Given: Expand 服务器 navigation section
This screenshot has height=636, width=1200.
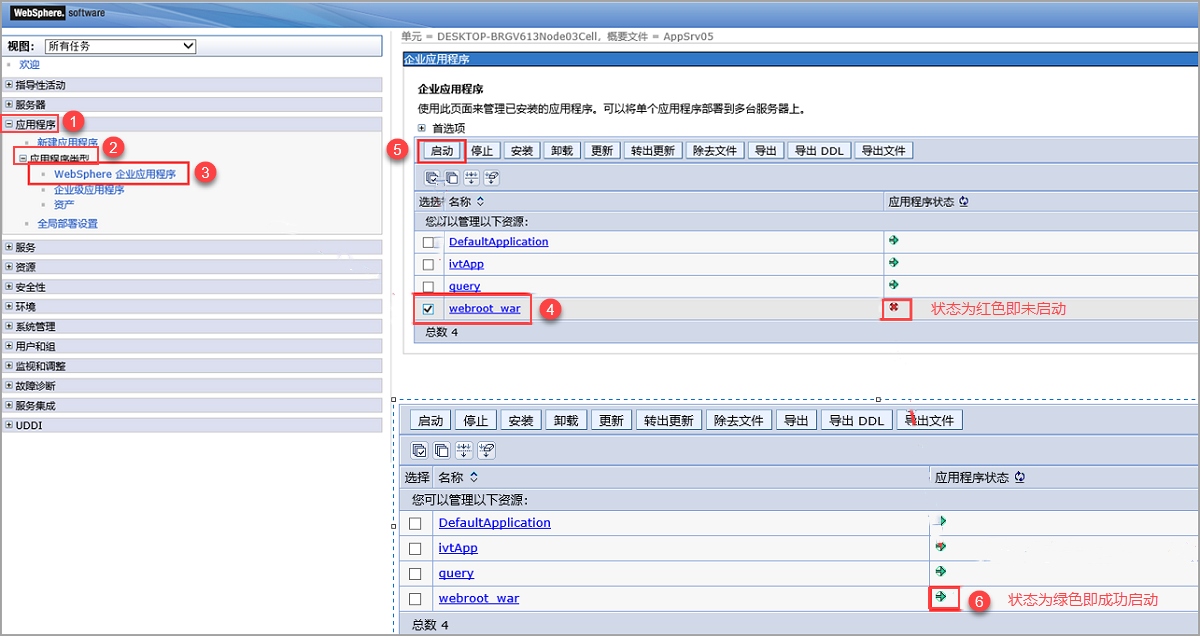Looking at the screenshot, I should coord(9,104).
